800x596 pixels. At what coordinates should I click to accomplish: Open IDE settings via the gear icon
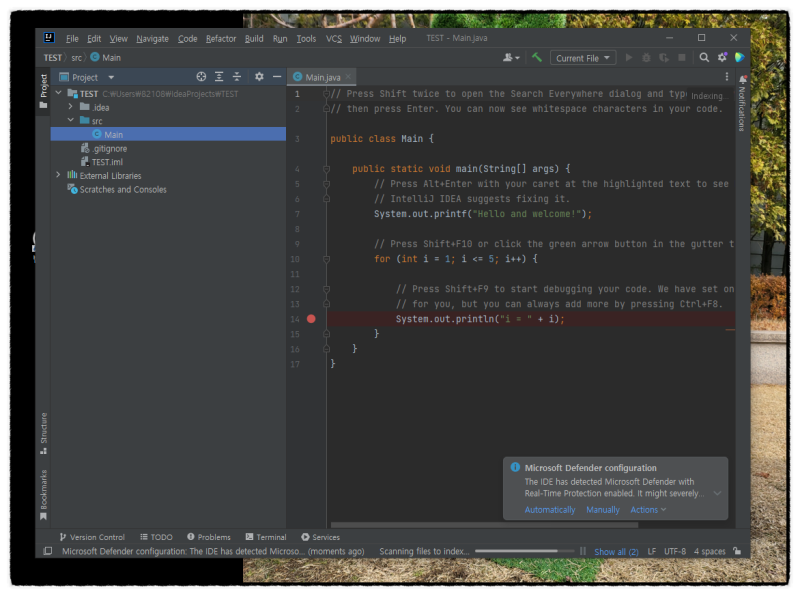coord(722,57)
